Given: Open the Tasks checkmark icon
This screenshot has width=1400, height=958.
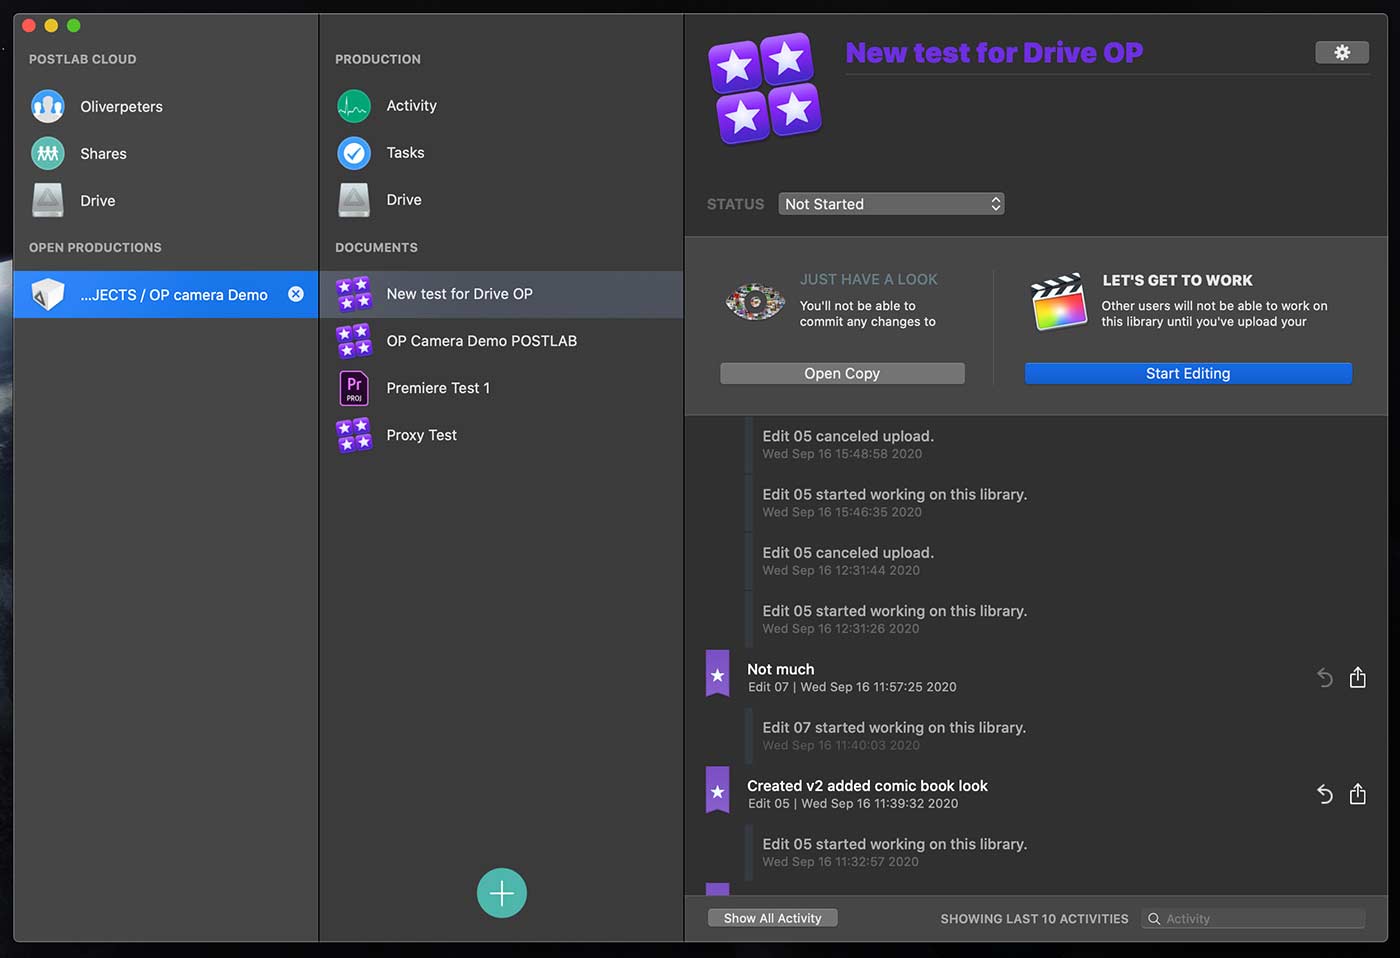Looking at the screenshot, I should click(354, 152).
